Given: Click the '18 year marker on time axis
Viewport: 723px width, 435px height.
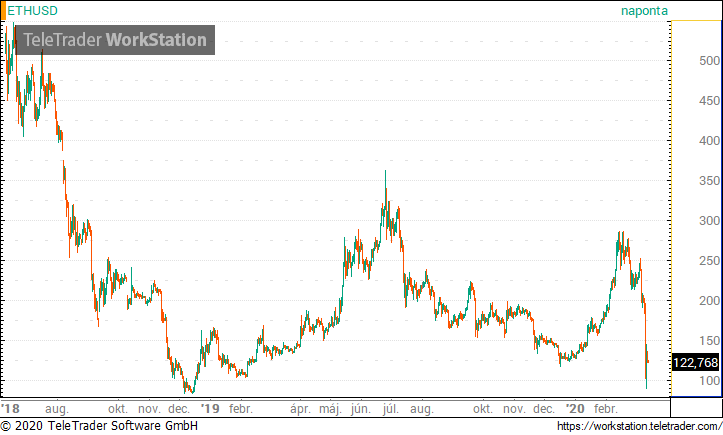Looking at the screenshot, I should pos(10,409).
